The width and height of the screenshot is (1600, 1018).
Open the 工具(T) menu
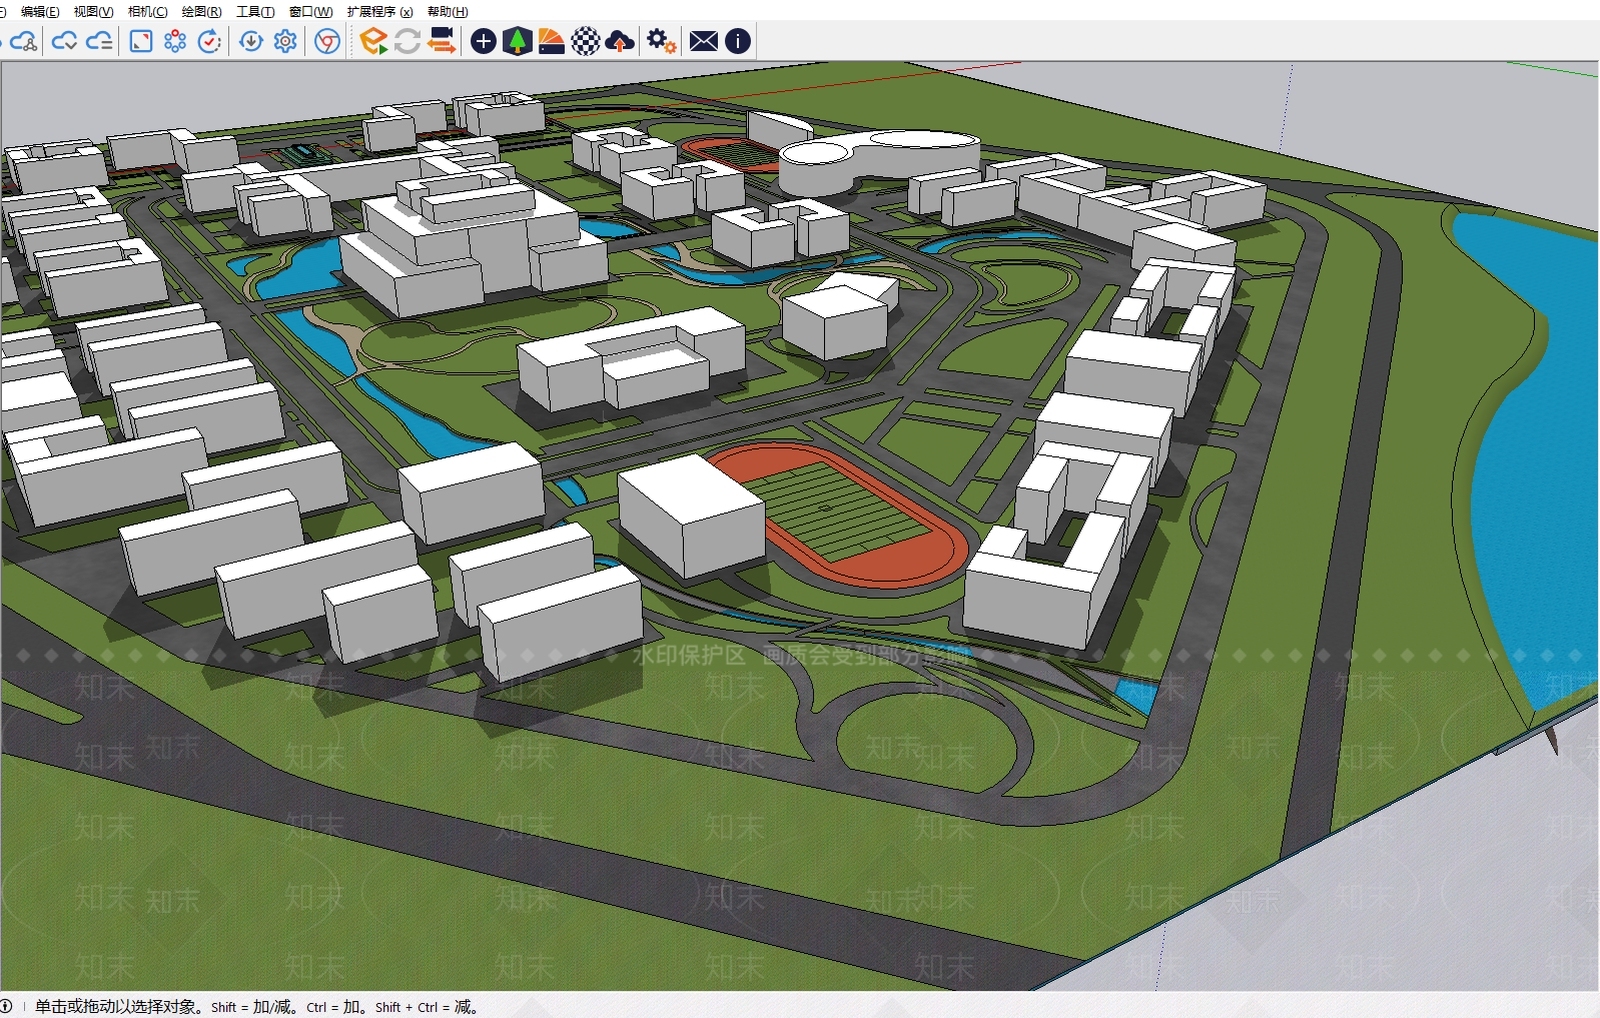(x=255, y=11)
